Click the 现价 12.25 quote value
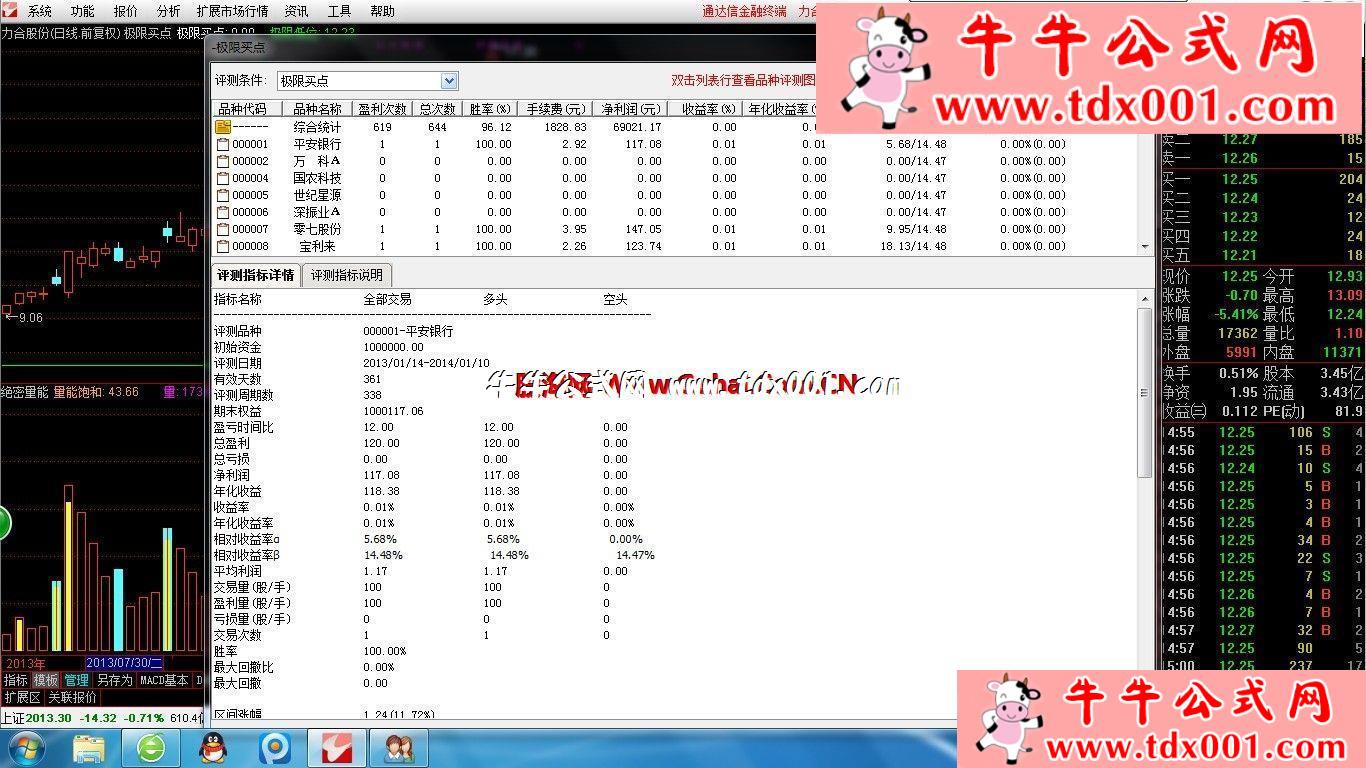 pos(1238,276)
